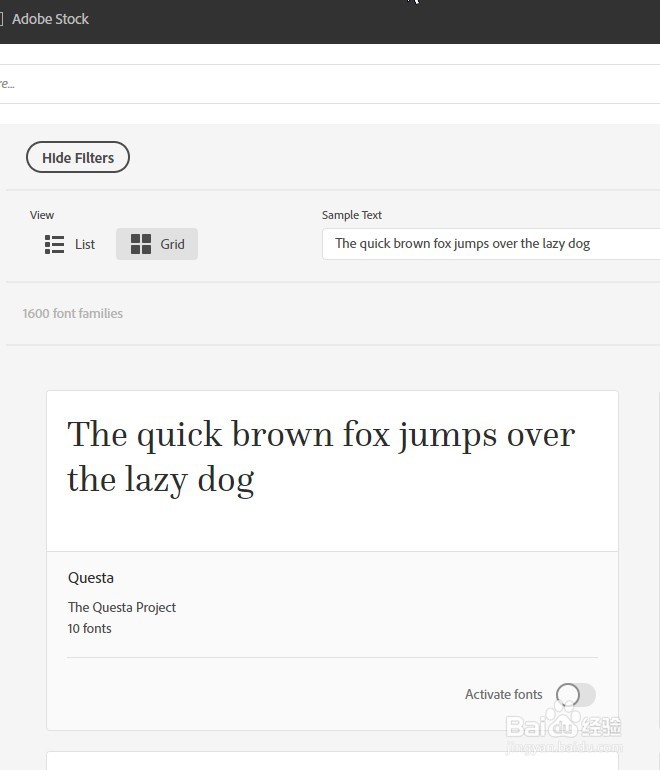Click the 'View' label above List
Image resolution: width=660 pixels, height=770 pixels.
click(42, 215)
